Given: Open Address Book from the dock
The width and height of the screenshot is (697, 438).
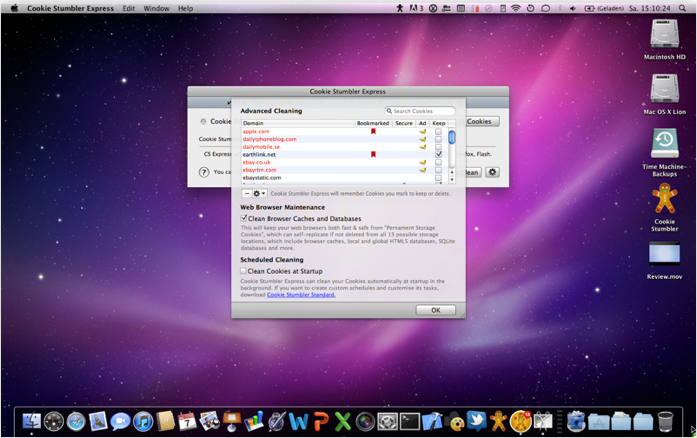Looking at the screenshot, I should (165, 421).
